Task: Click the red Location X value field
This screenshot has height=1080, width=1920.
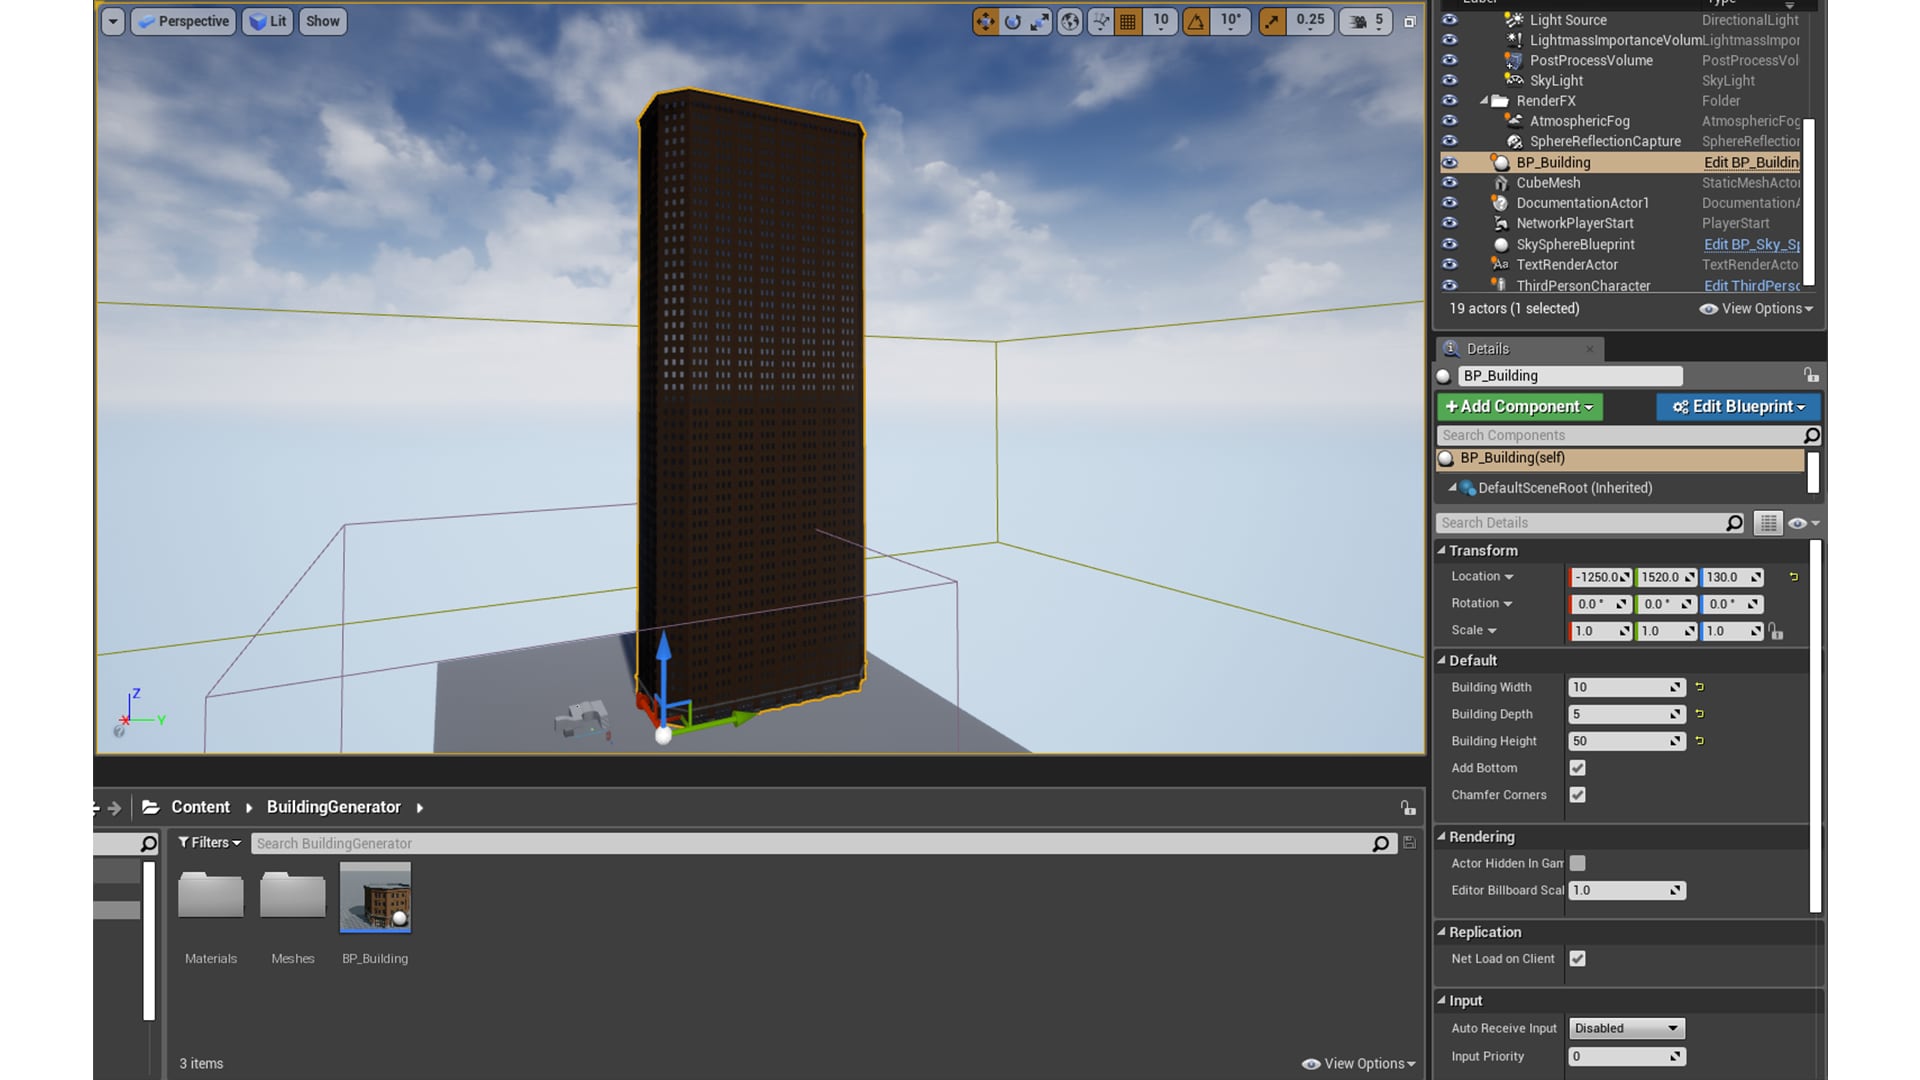Action: (1598, 577)
